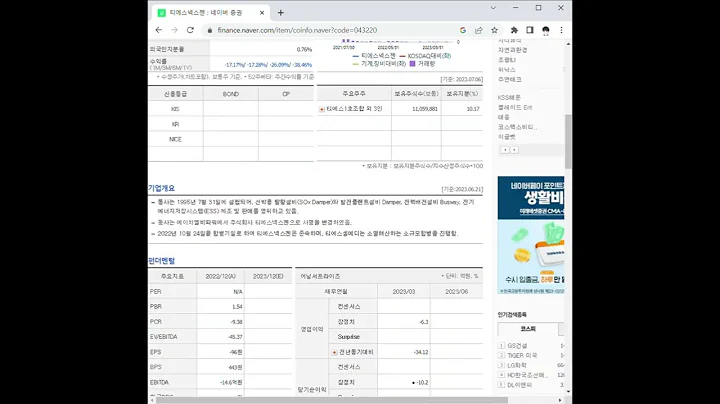The height and width of the screenshot is (404, 720).
Task: Open the 대동 sidebar stock link
Action: point(504,117)
